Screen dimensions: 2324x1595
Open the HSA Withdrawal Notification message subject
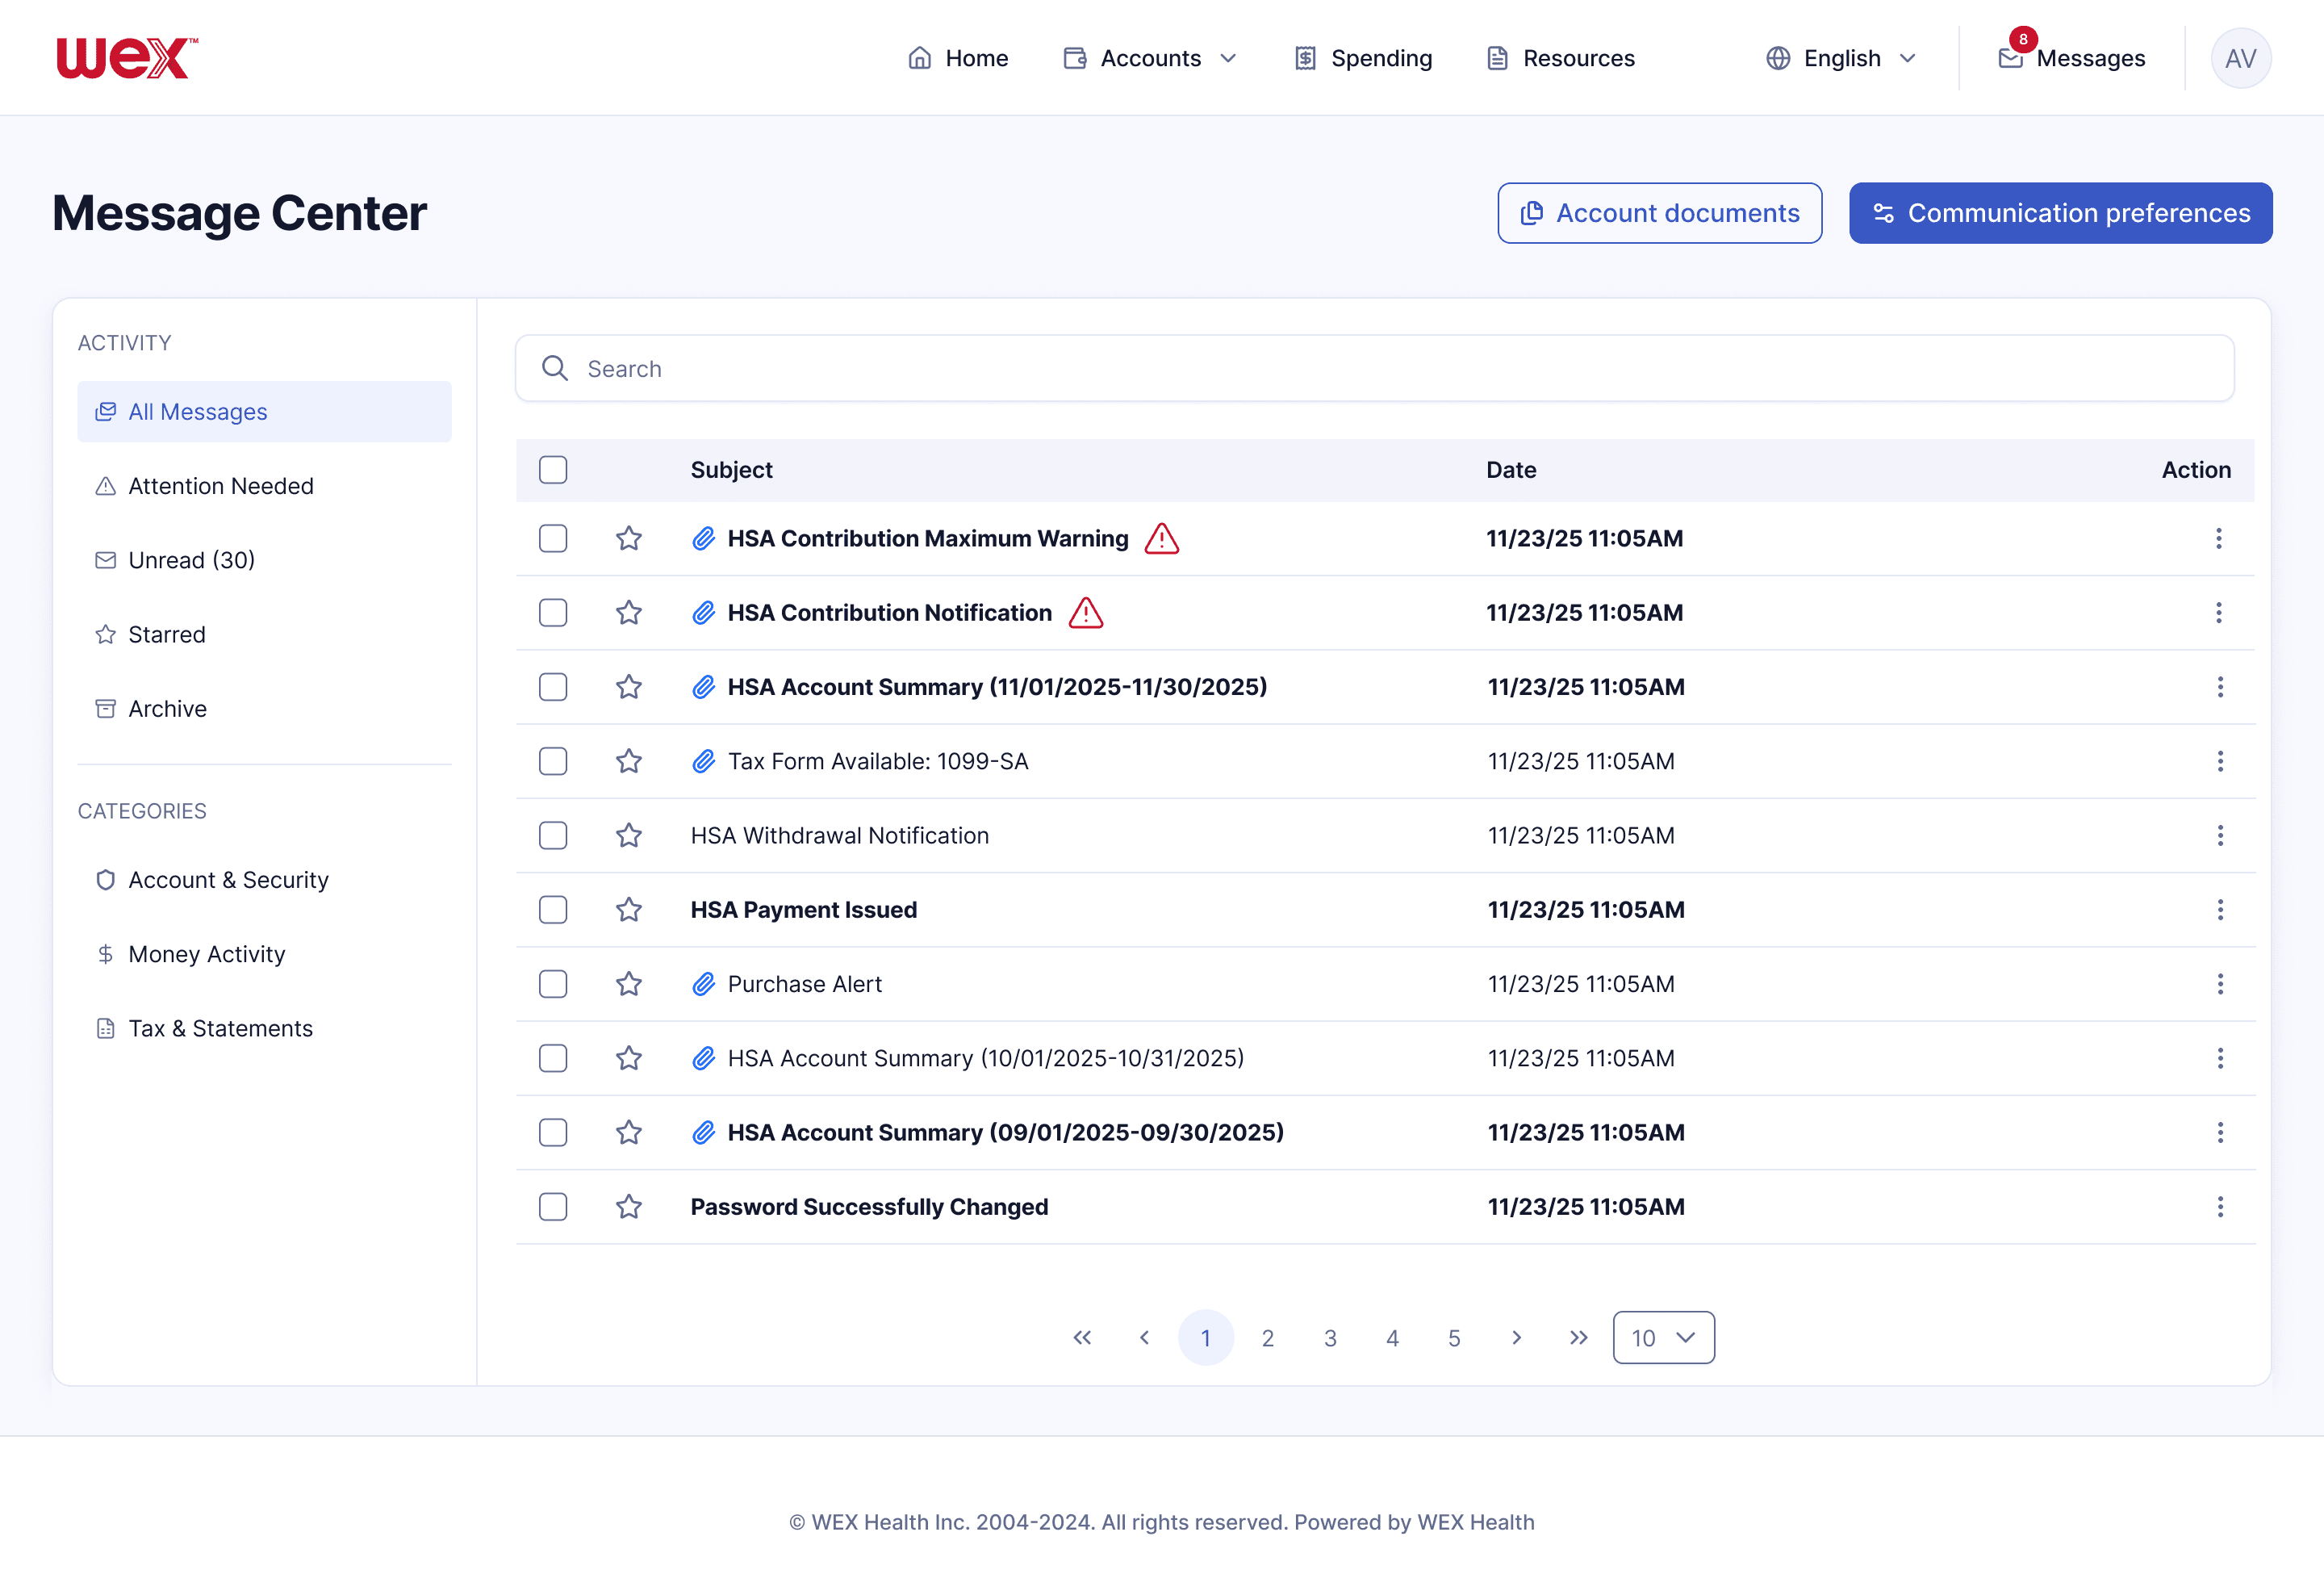tap(840, 836)
